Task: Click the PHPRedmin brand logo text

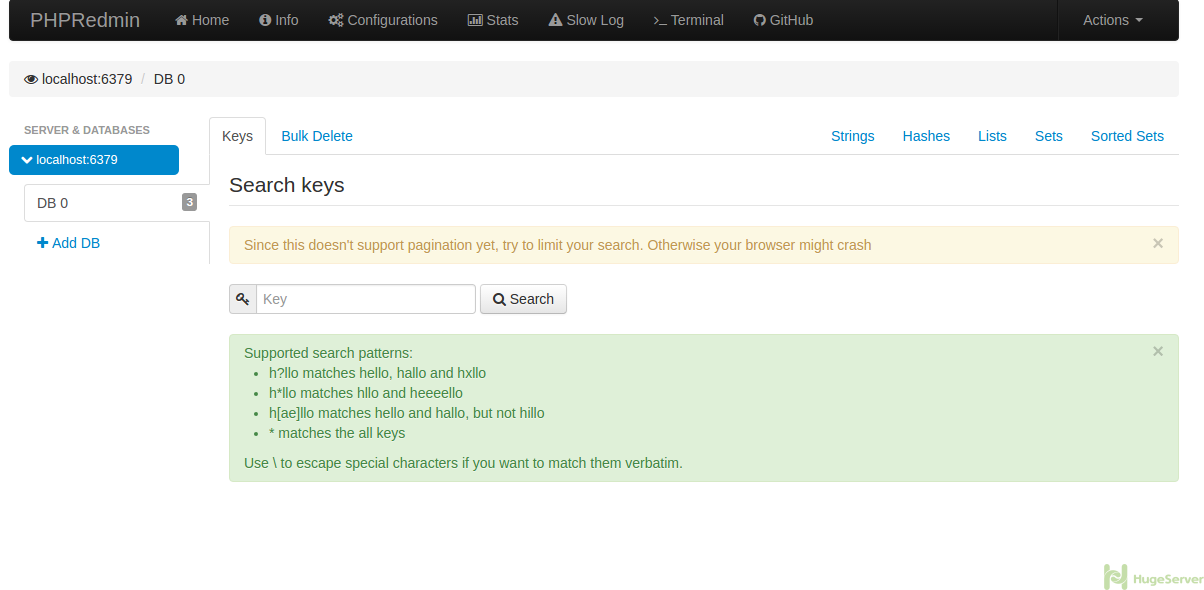Action: [85, 20]
